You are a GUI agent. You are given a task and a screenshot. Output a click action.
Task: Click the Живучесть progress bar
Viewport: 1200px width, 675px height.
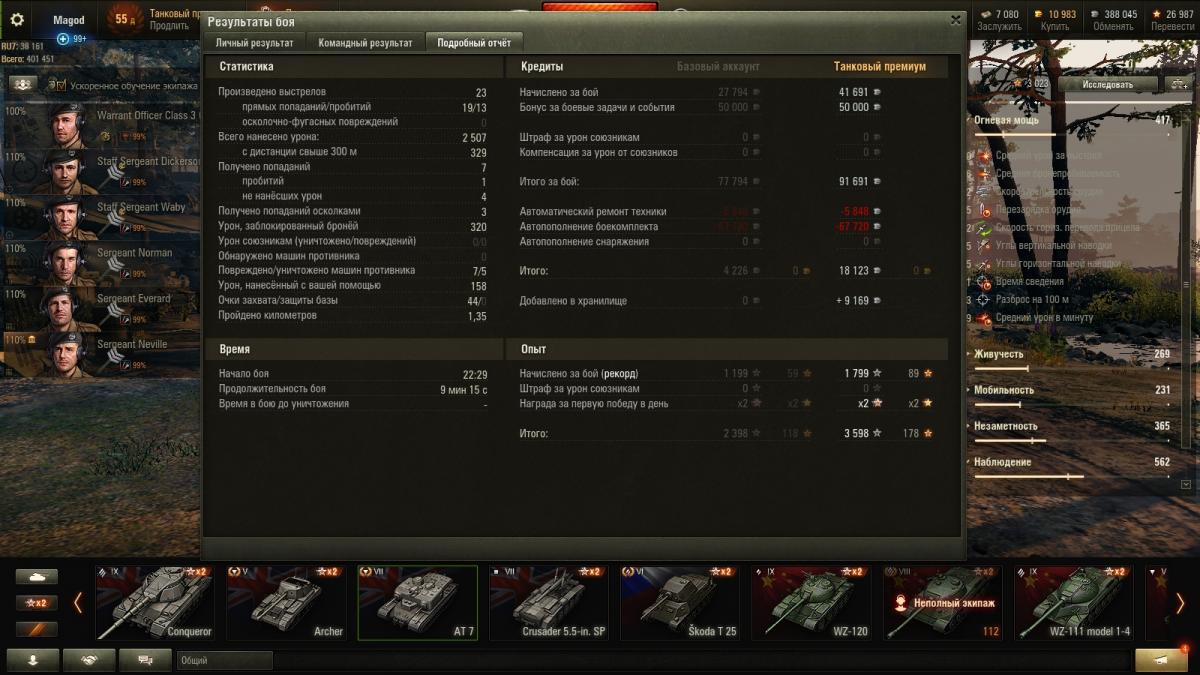pos(1070,368)
